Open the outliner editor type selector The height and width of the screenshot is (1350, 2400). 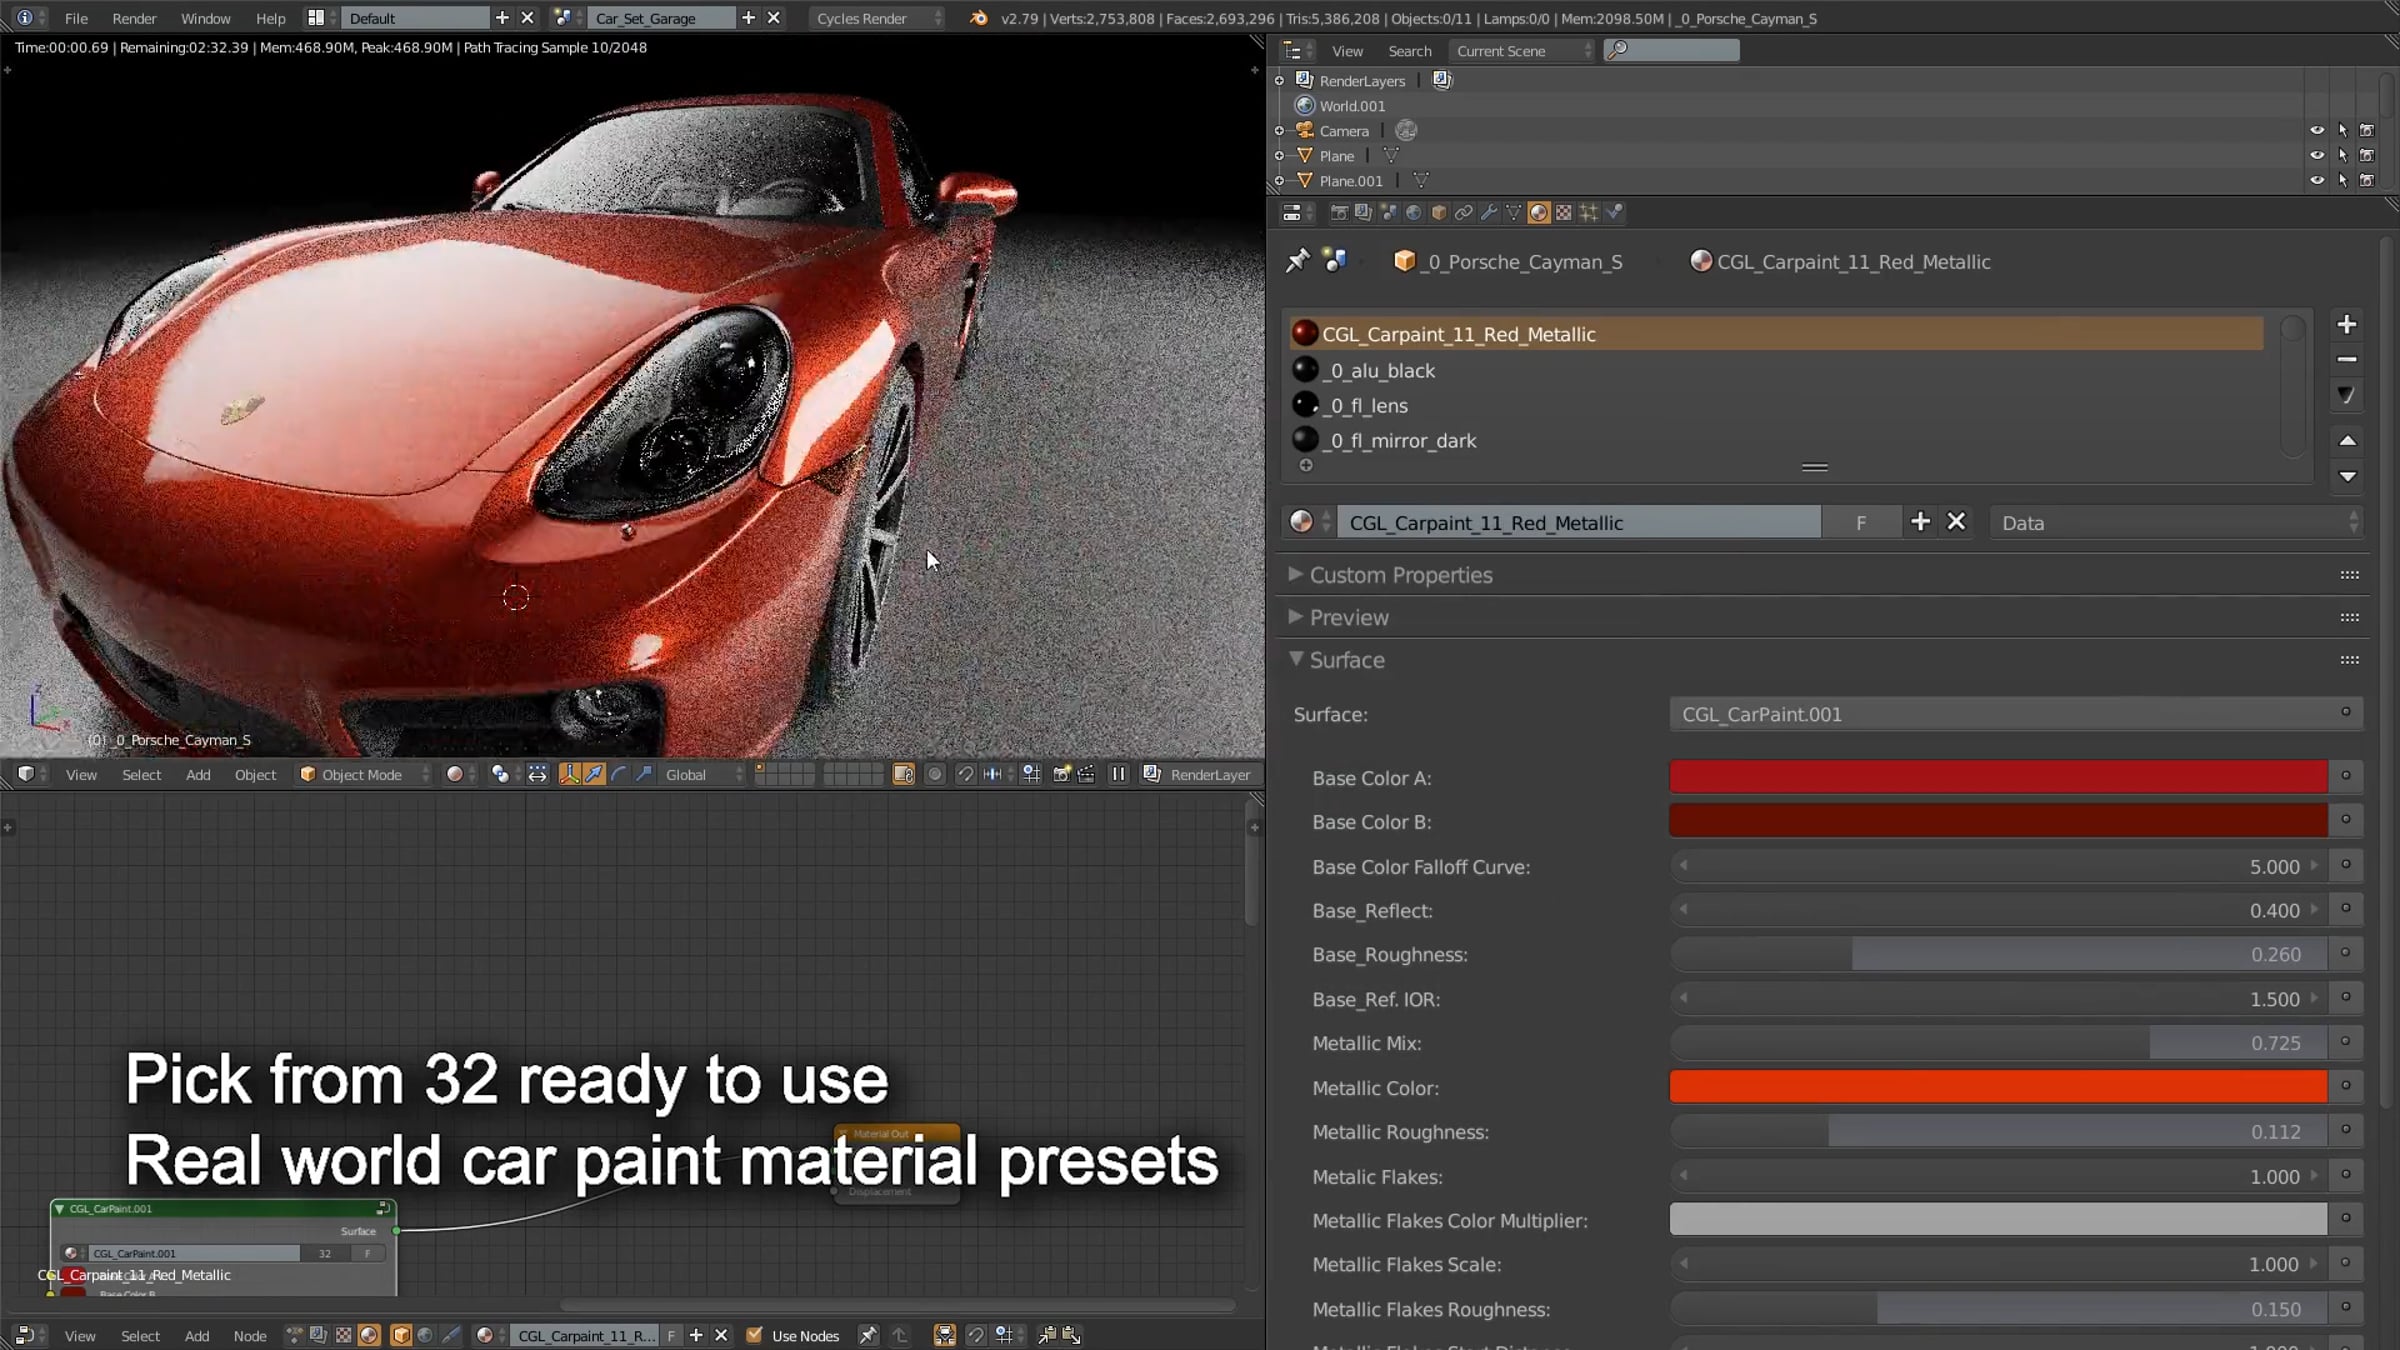[x=1298, y=50]
